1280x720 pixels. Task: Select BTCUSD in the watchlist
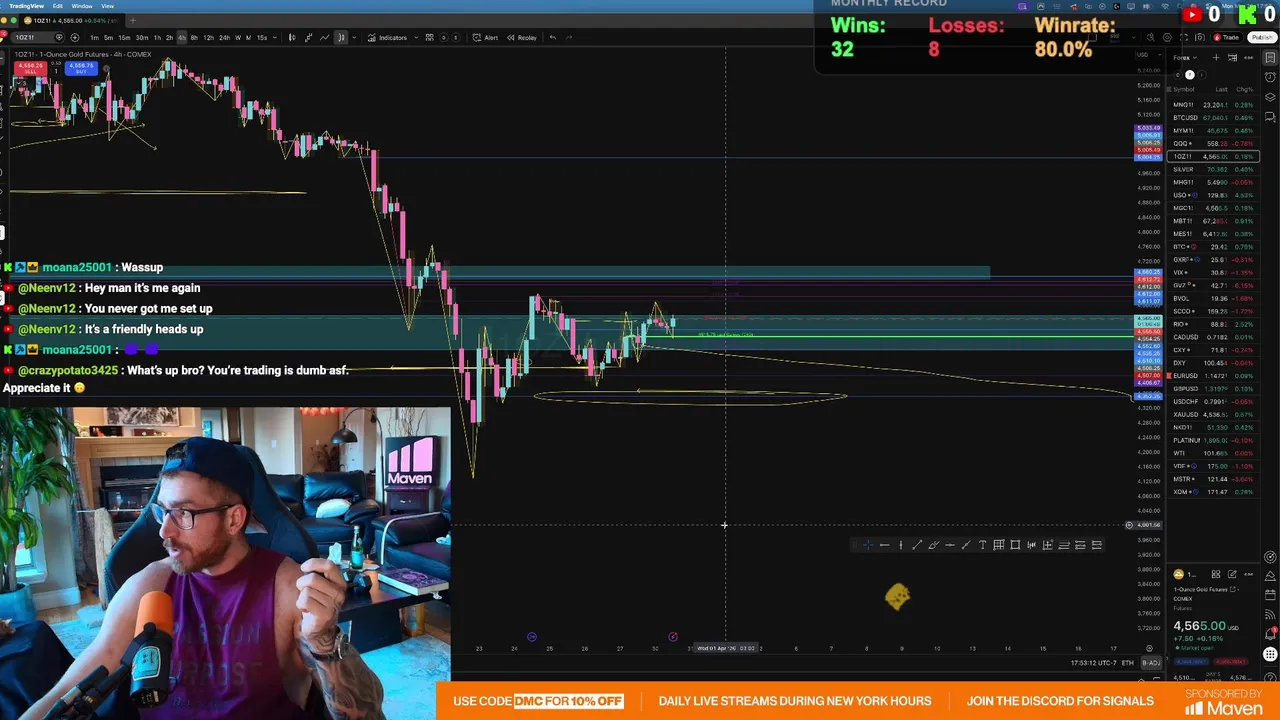[x=1214, y=118]
